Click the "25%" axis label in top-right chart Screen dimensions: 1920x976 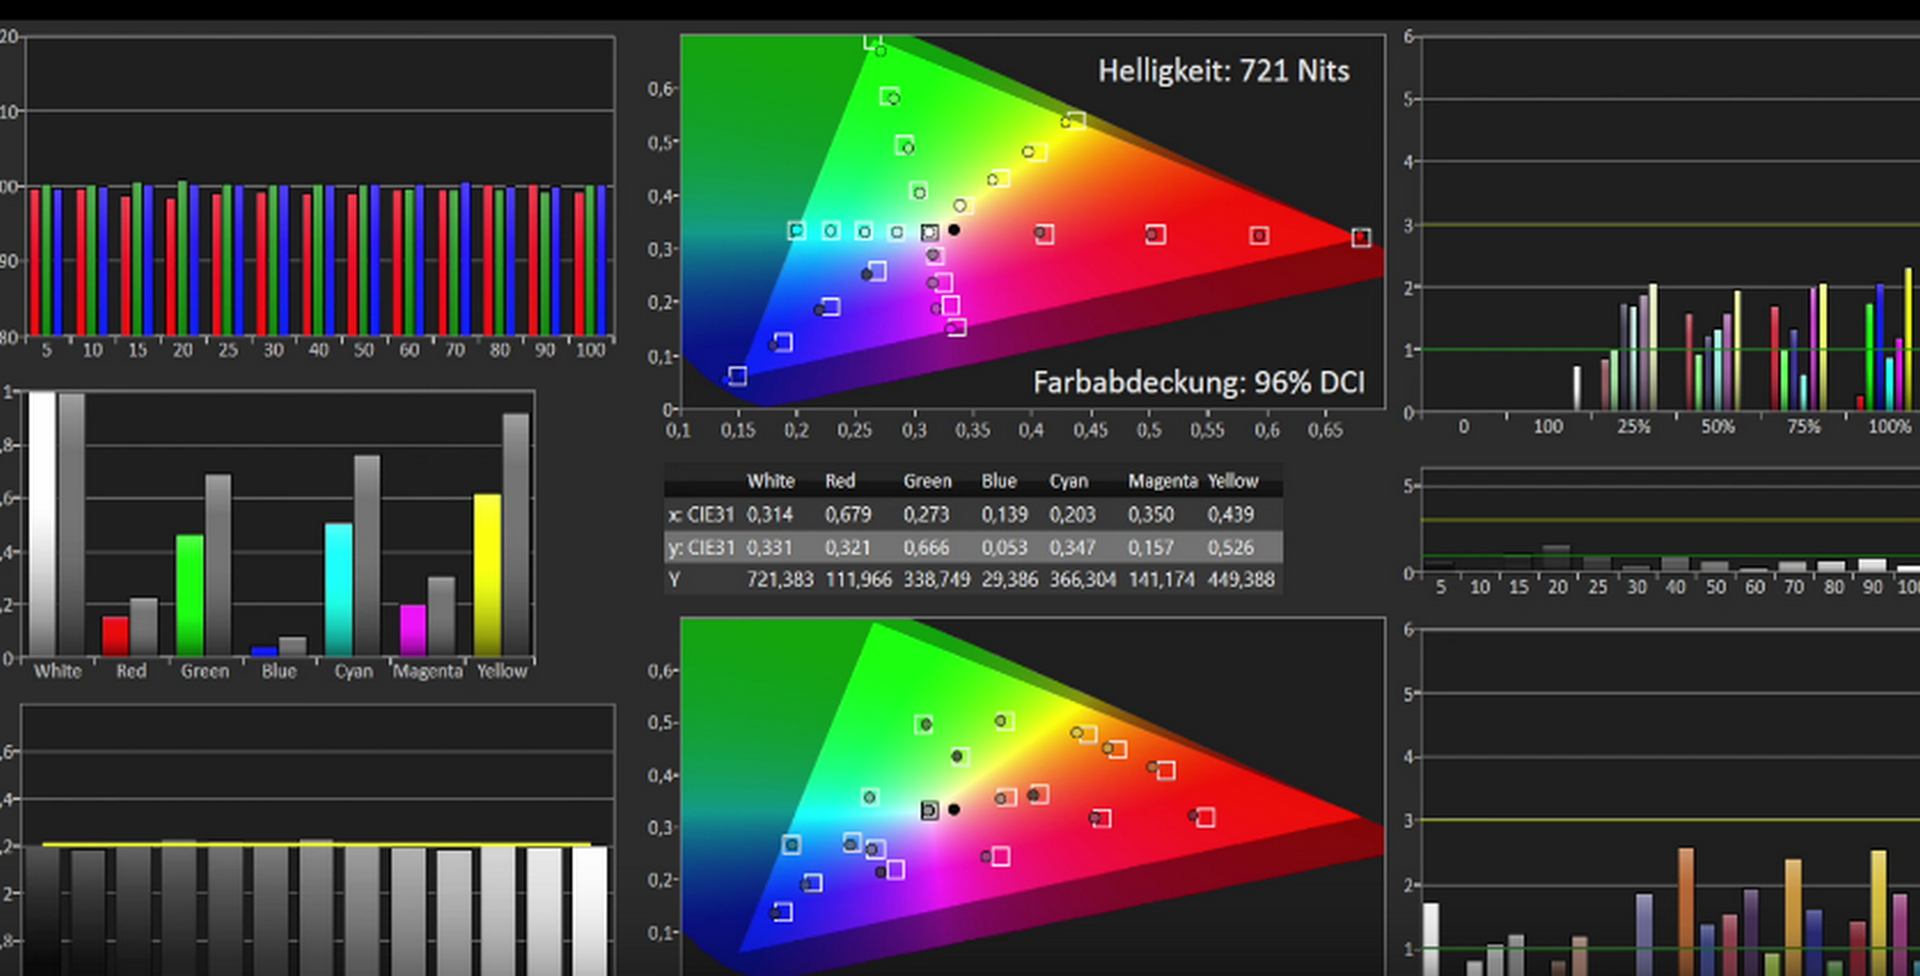click(x=1634, y=427)
